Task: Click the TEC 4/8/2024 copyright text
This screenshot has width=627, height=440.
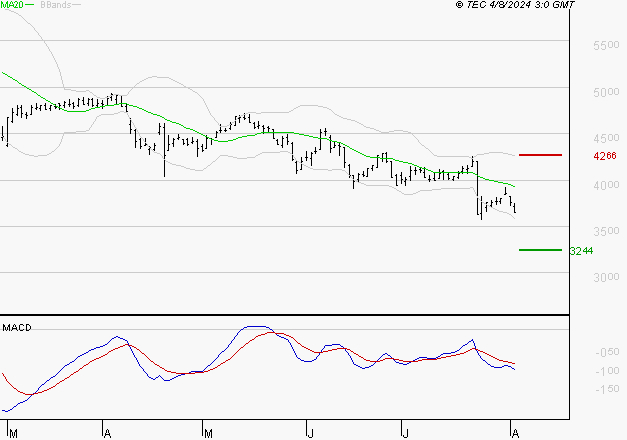Action: (515, 5)
